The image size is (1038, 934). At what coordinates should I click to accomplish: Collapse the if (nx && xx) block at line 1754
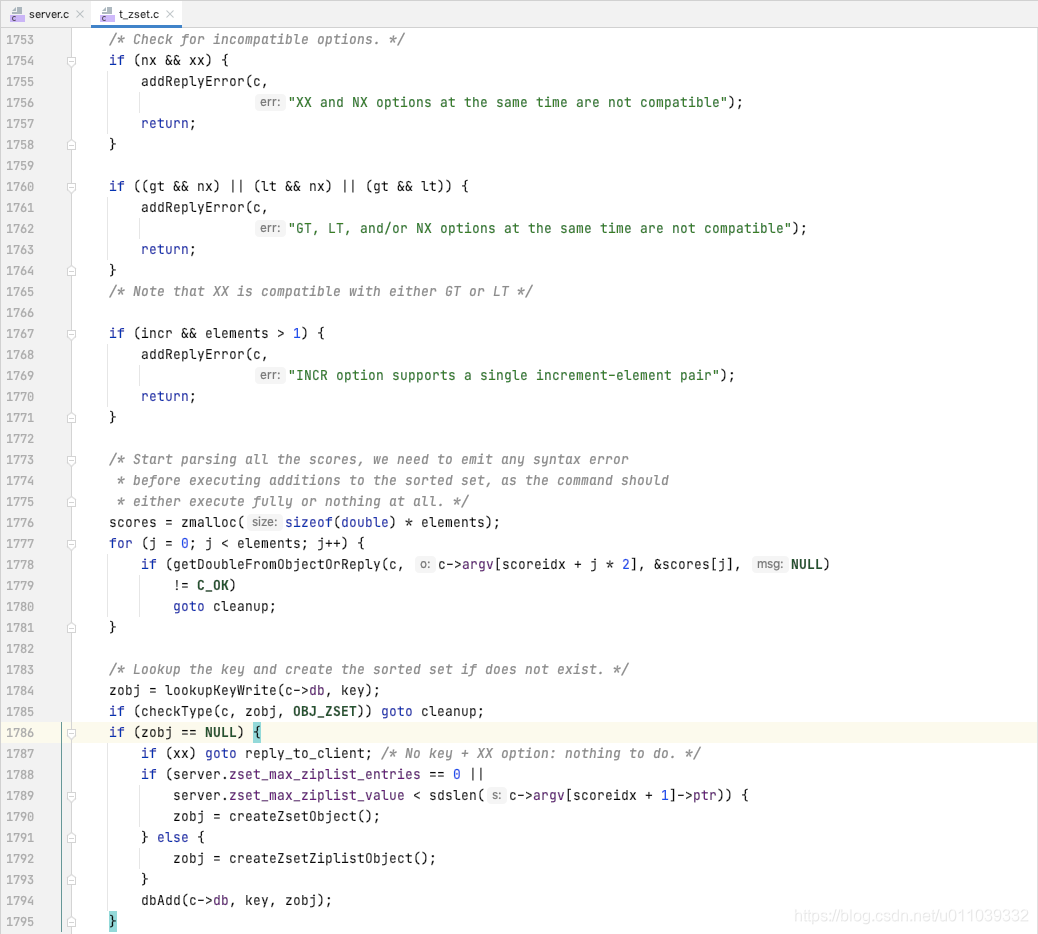[71, 61]
